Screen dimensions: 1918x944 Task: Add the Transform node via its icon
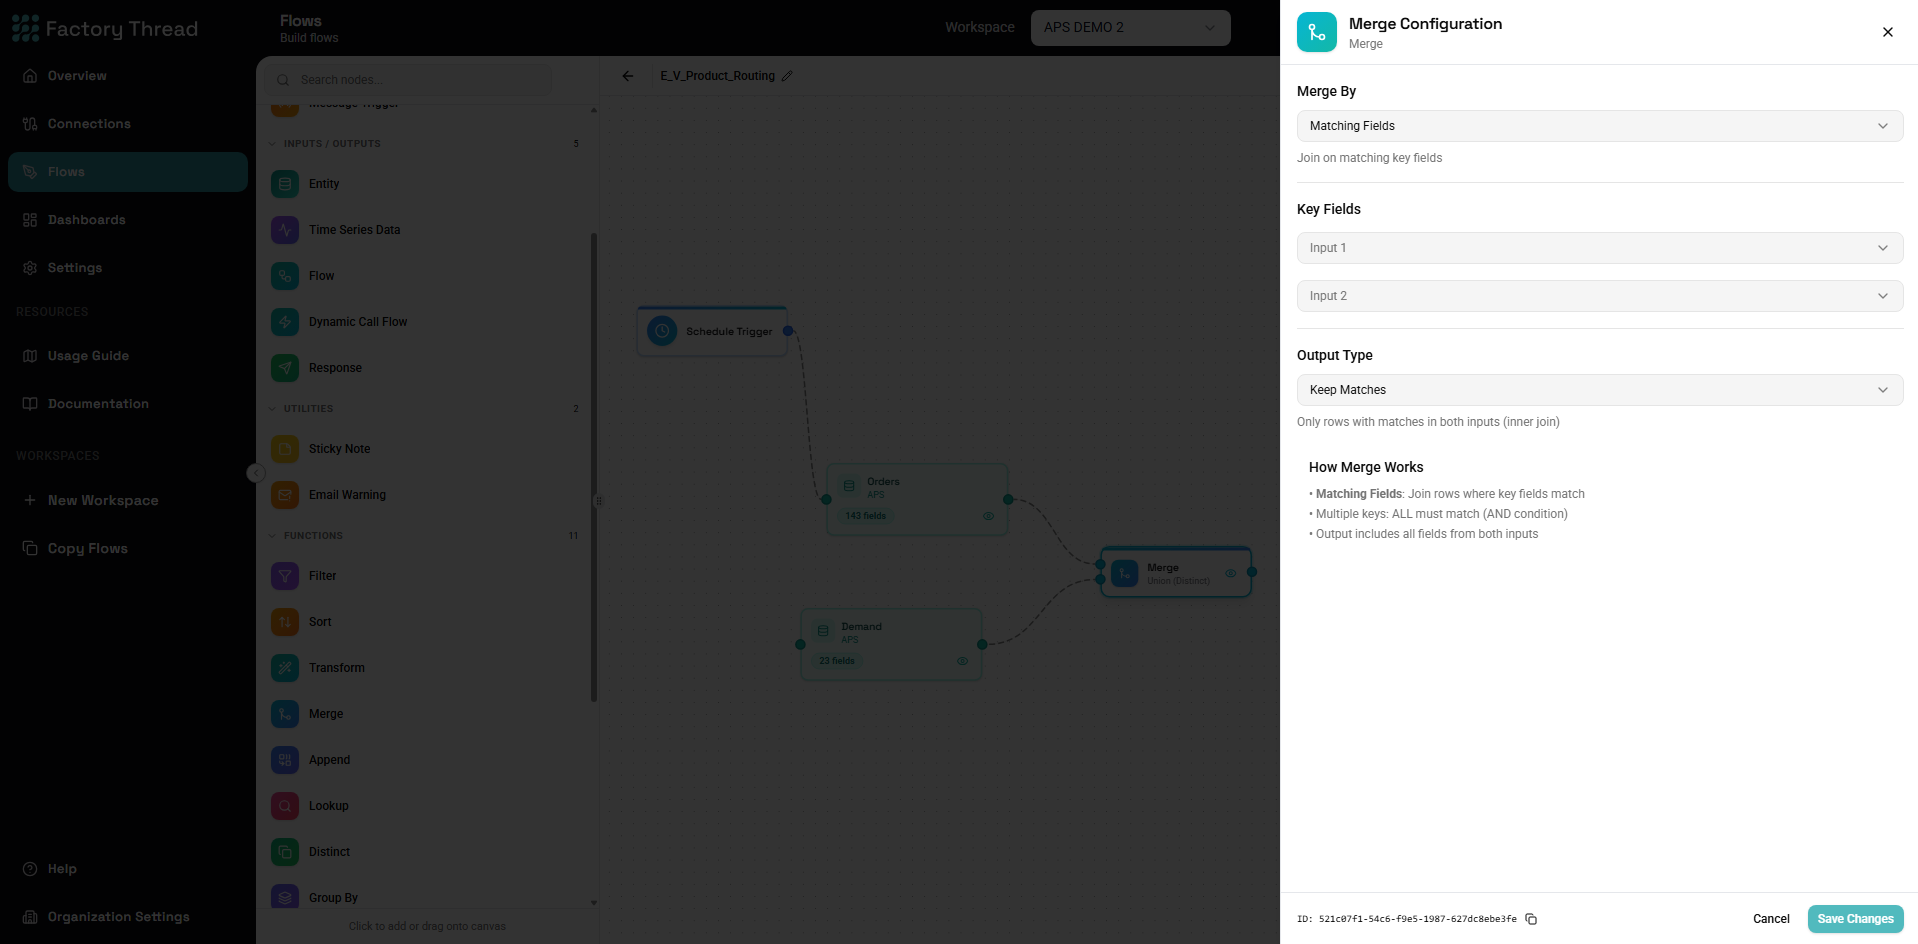pyautogui.click(x=285, y=668)
